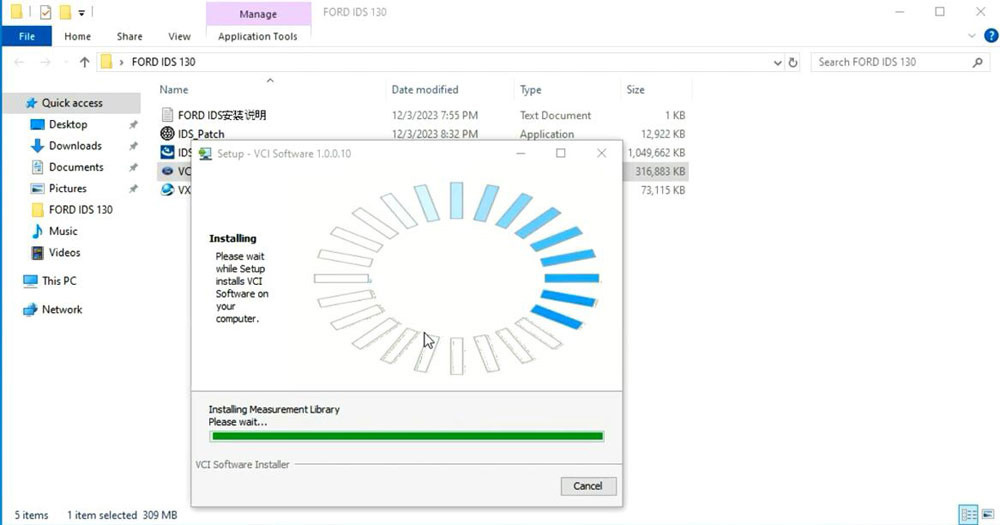Toggle the properties checkmark in quick access toolbar
The height and width of the screenshot is (525, 1000).
click(x=45, y=12)
